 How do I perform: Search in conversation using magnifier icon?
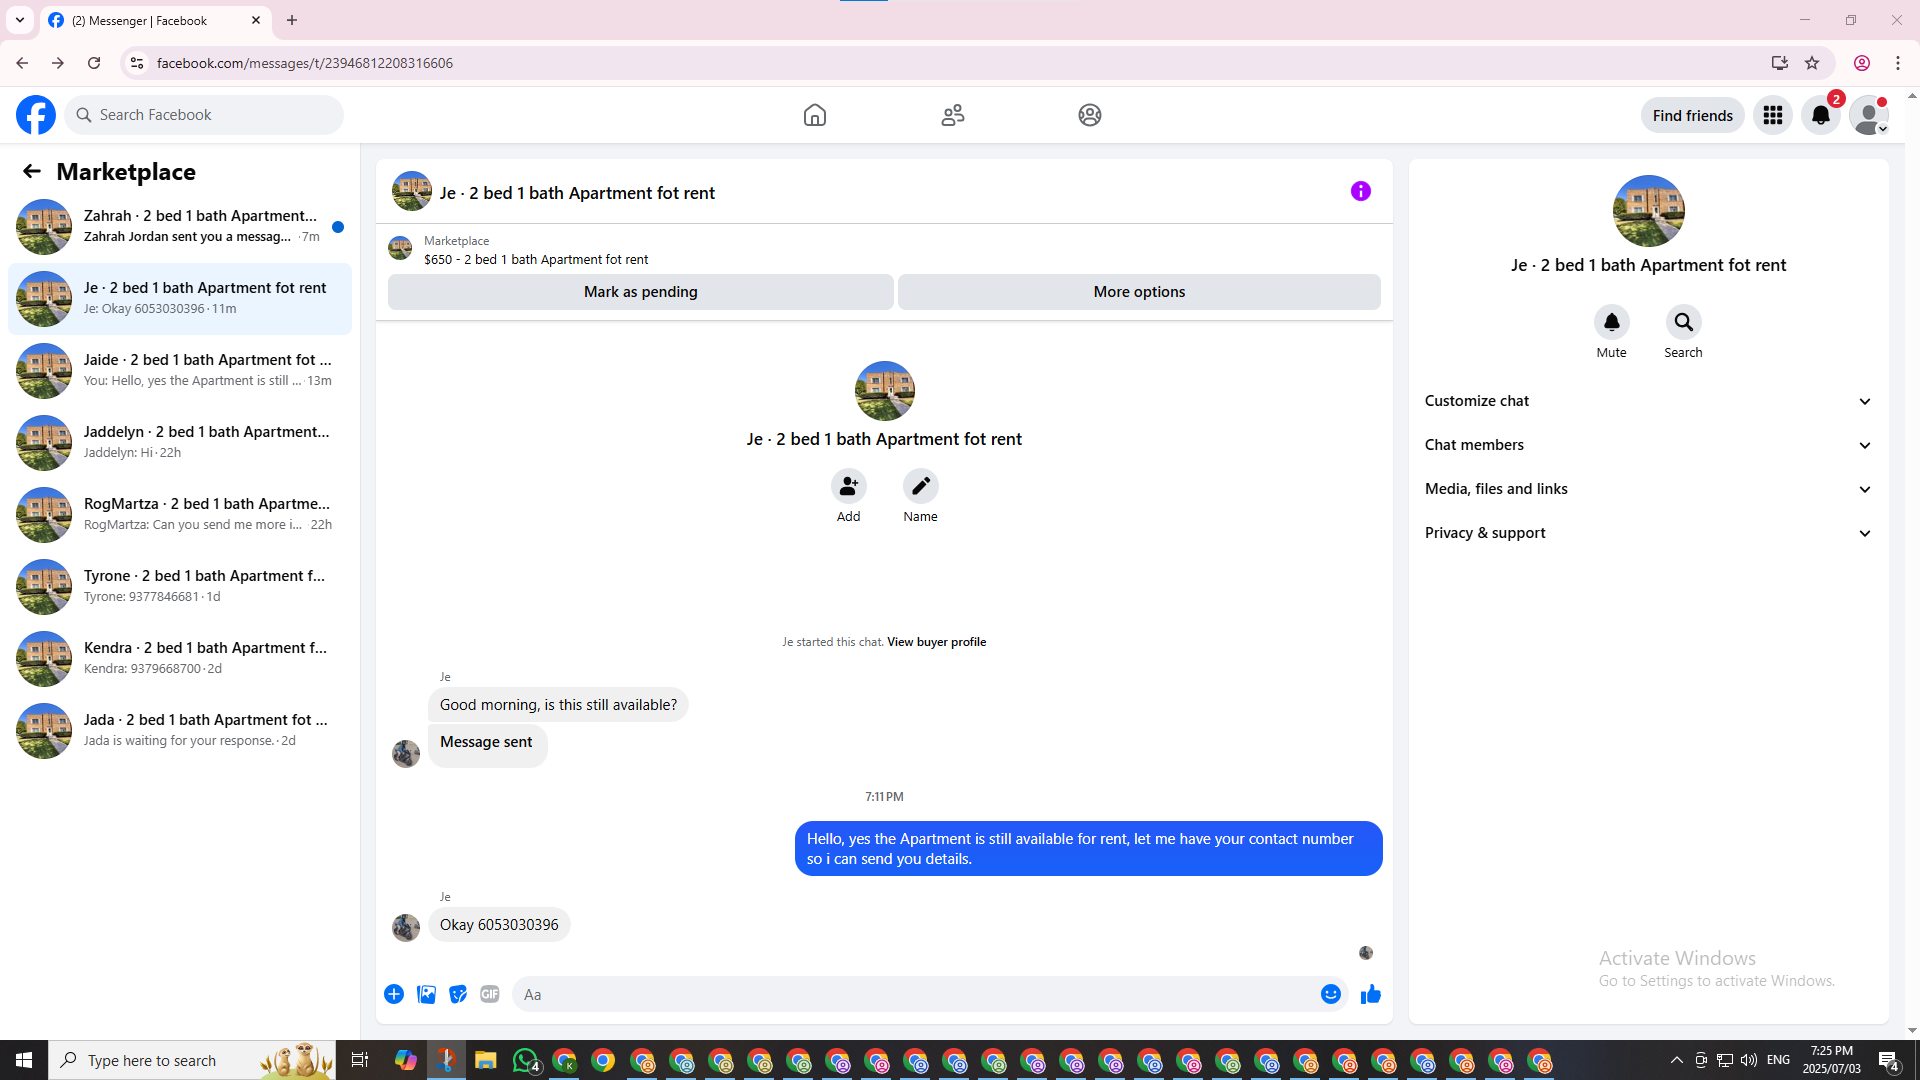click(x=1683, y=322)
